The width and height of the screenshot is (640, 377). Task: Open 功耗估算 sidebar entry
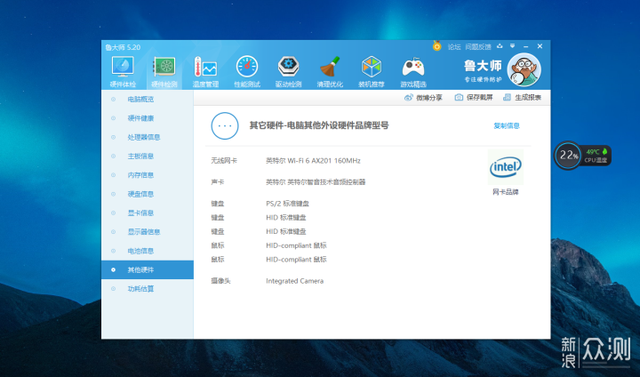[x=141, y=289]
